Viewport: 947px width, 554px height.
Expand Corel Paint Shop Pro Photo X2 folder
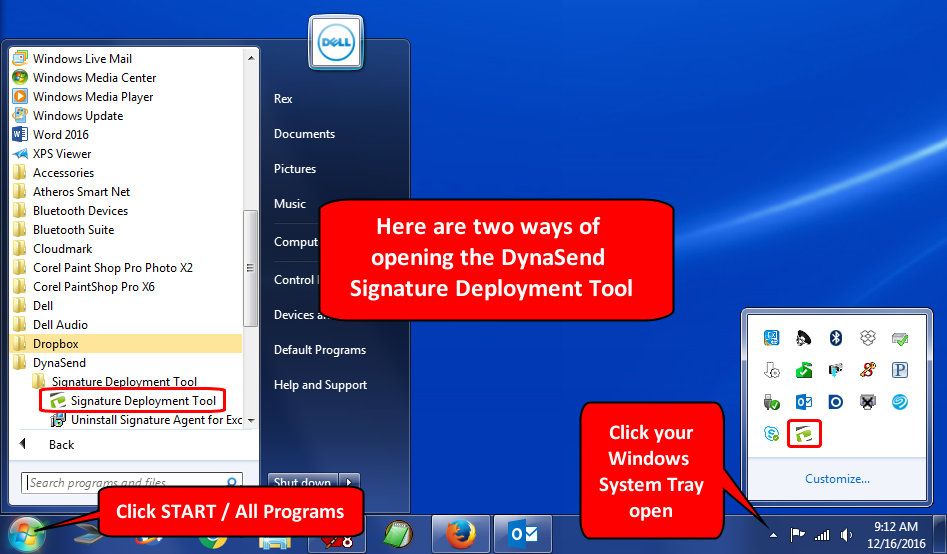pos(103,268)
